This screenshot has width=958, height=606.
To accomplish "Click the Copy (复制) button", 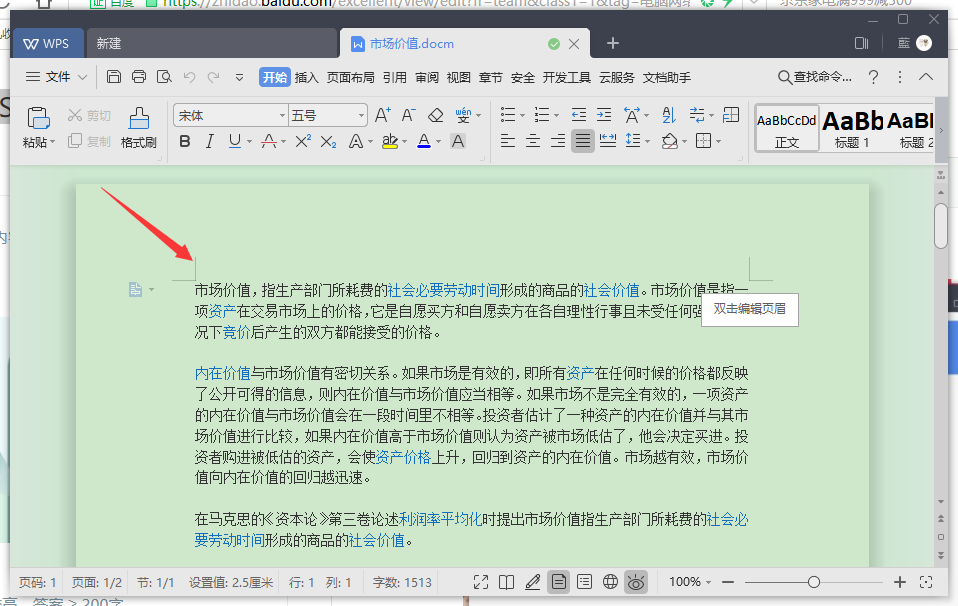I will 89,141.
